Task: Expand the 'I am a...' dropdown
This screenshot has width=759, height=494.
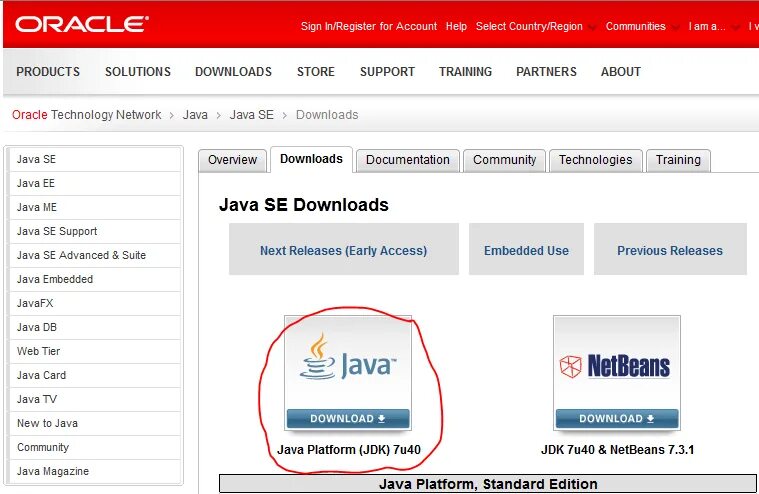Action: pos(713,26)
